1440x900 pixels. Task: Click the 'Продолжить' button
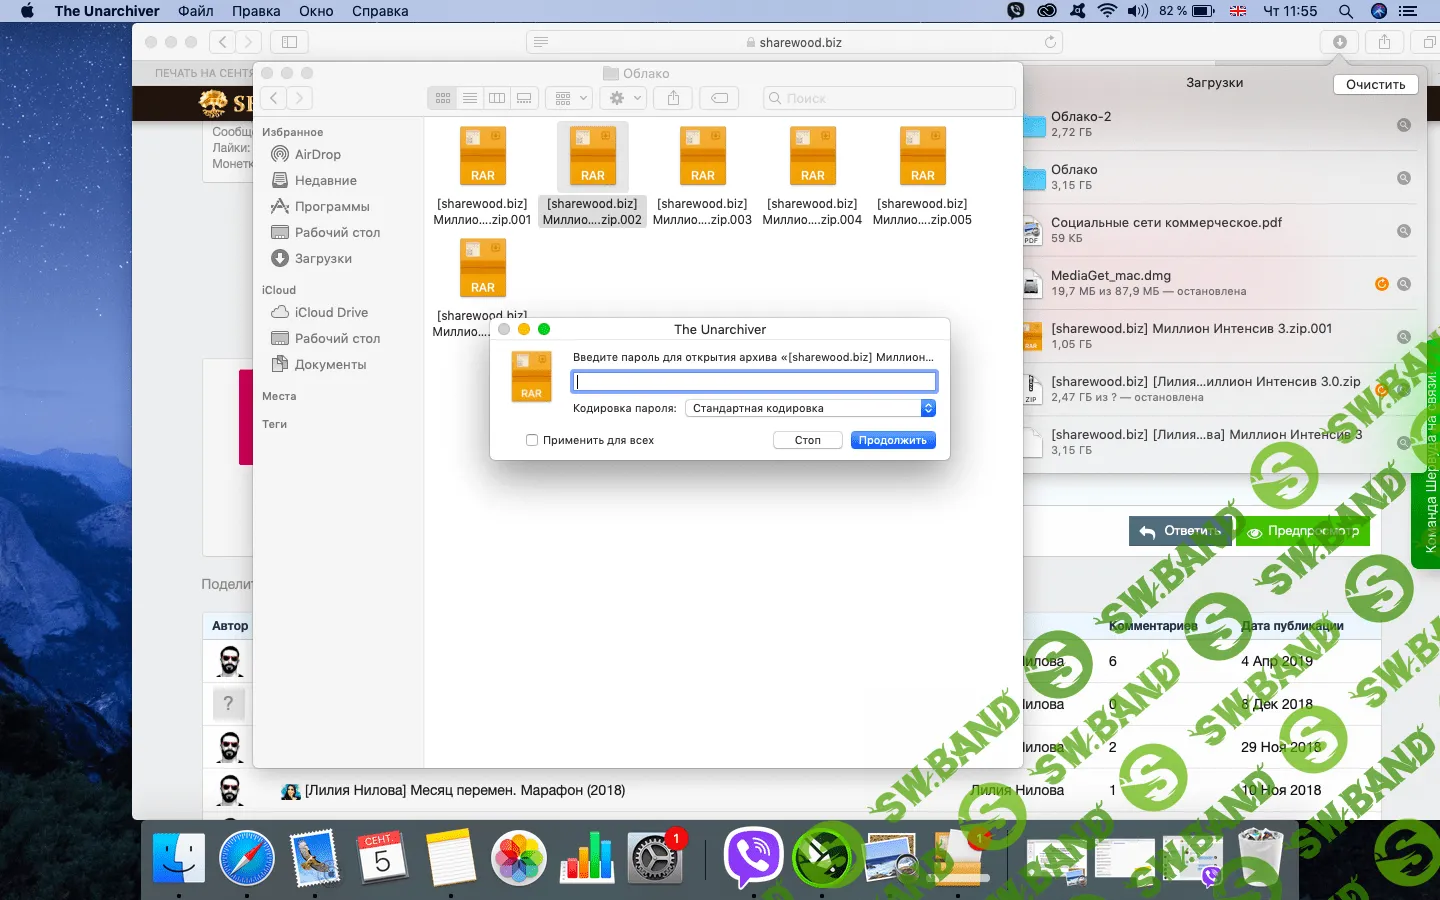point(892,440)
